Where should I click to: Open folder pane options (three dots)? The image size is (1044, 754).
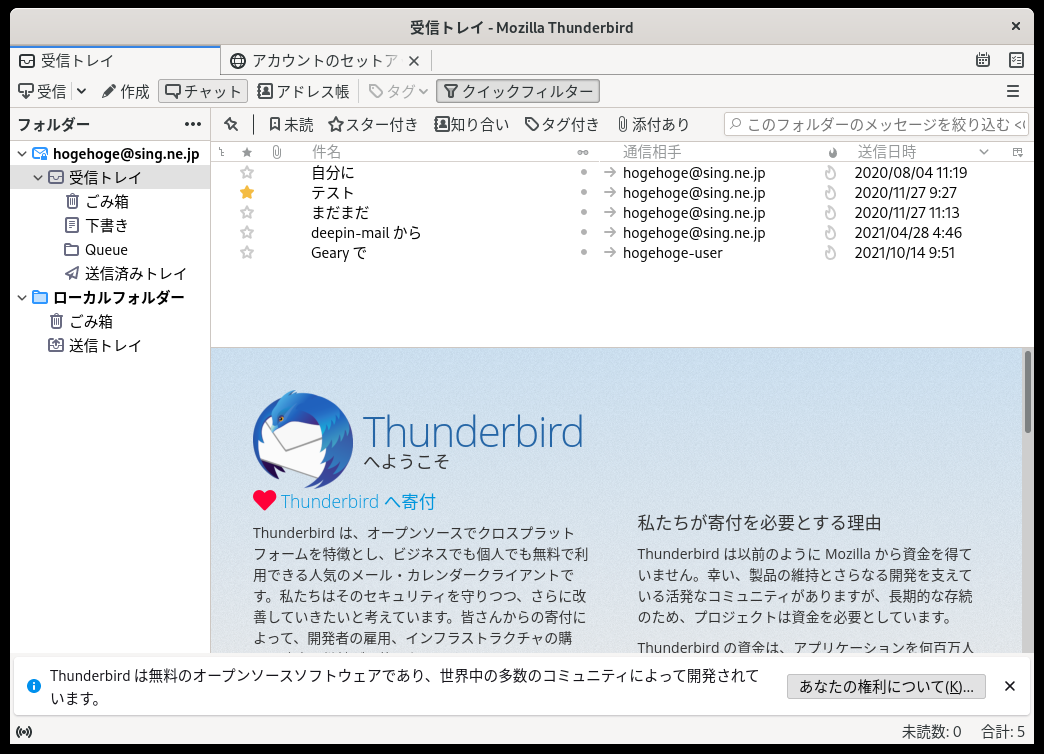193,125
